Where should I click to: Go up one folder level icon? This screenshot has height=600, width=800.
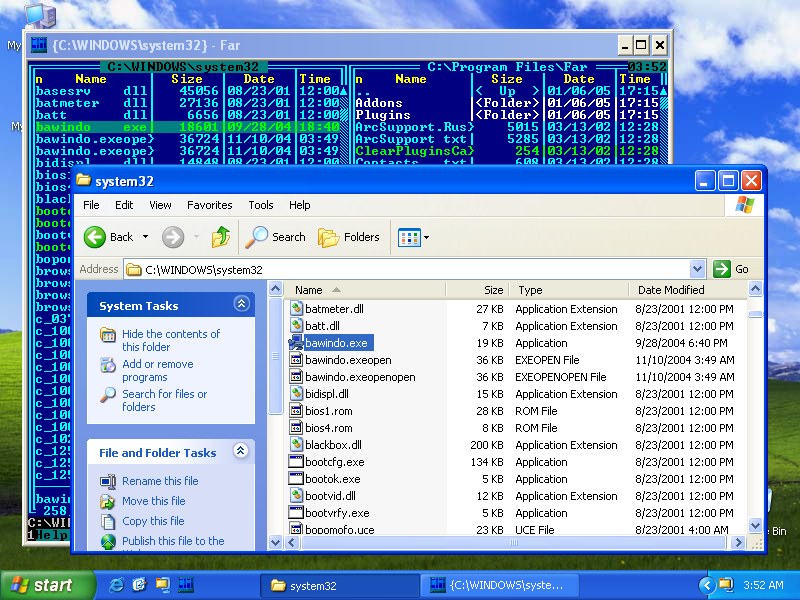(221, 237)
